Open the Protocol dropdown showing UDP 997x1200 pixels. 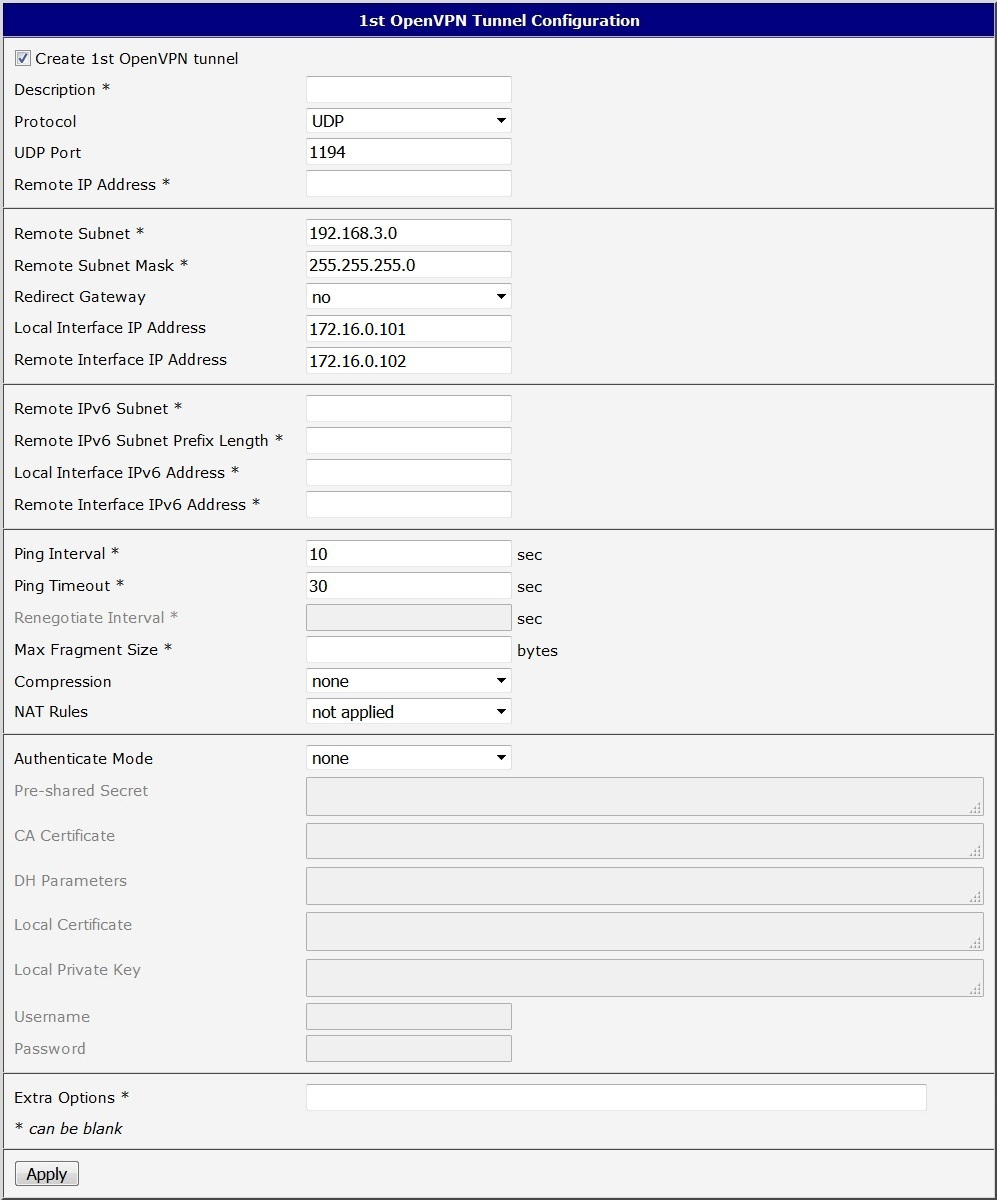(409, 121)
